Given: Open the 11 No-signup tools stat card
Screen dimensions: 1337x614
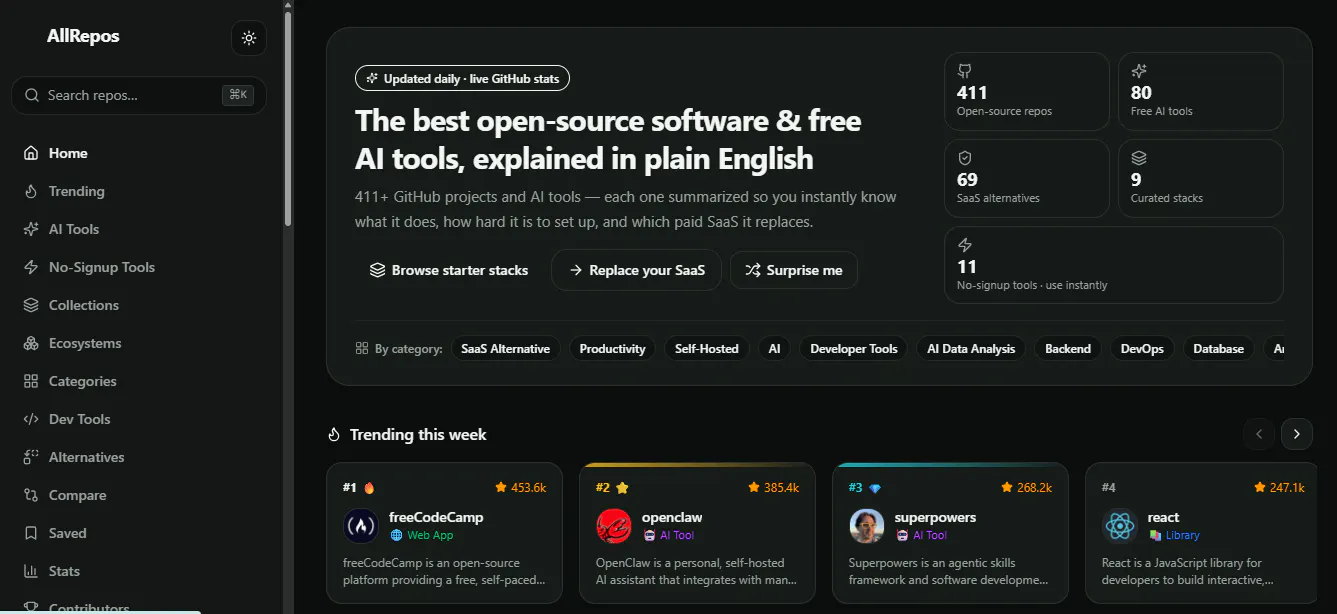Looking at the screenshot, I should (1114, 265).
